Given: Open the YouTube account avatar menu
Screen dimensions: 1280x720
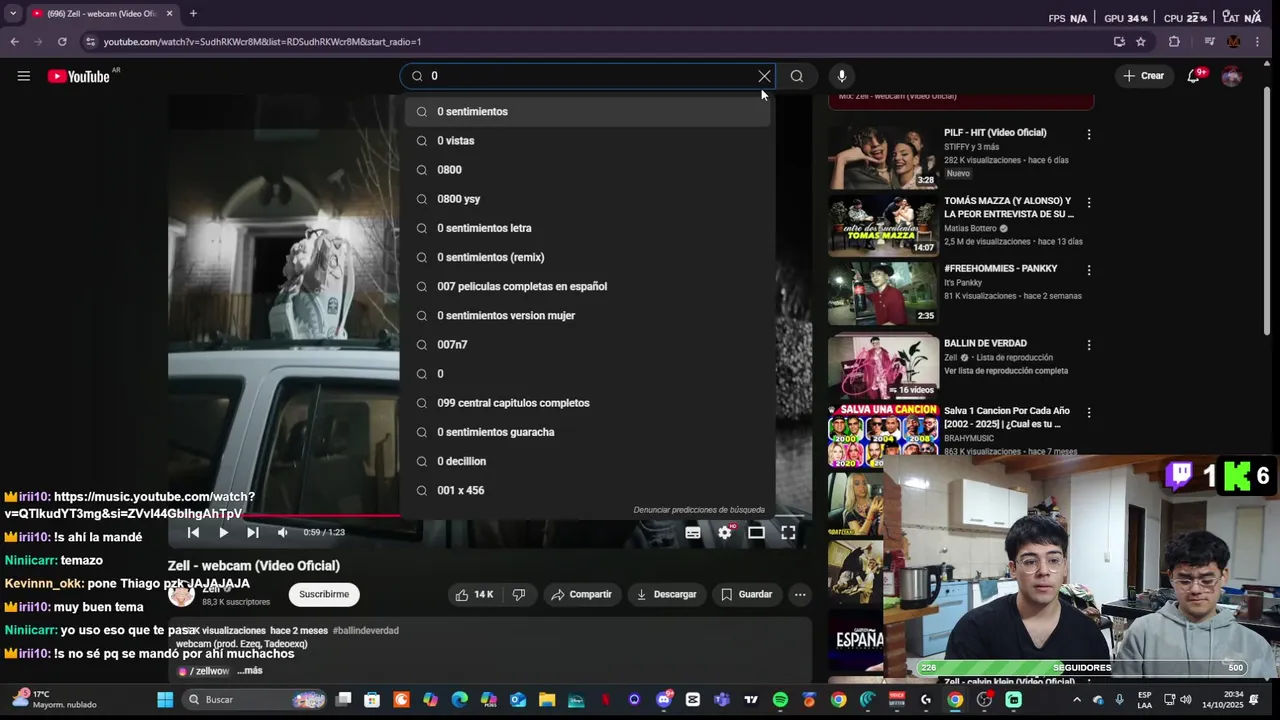Looking at the screenshot, I should [x=1232, y=76].
